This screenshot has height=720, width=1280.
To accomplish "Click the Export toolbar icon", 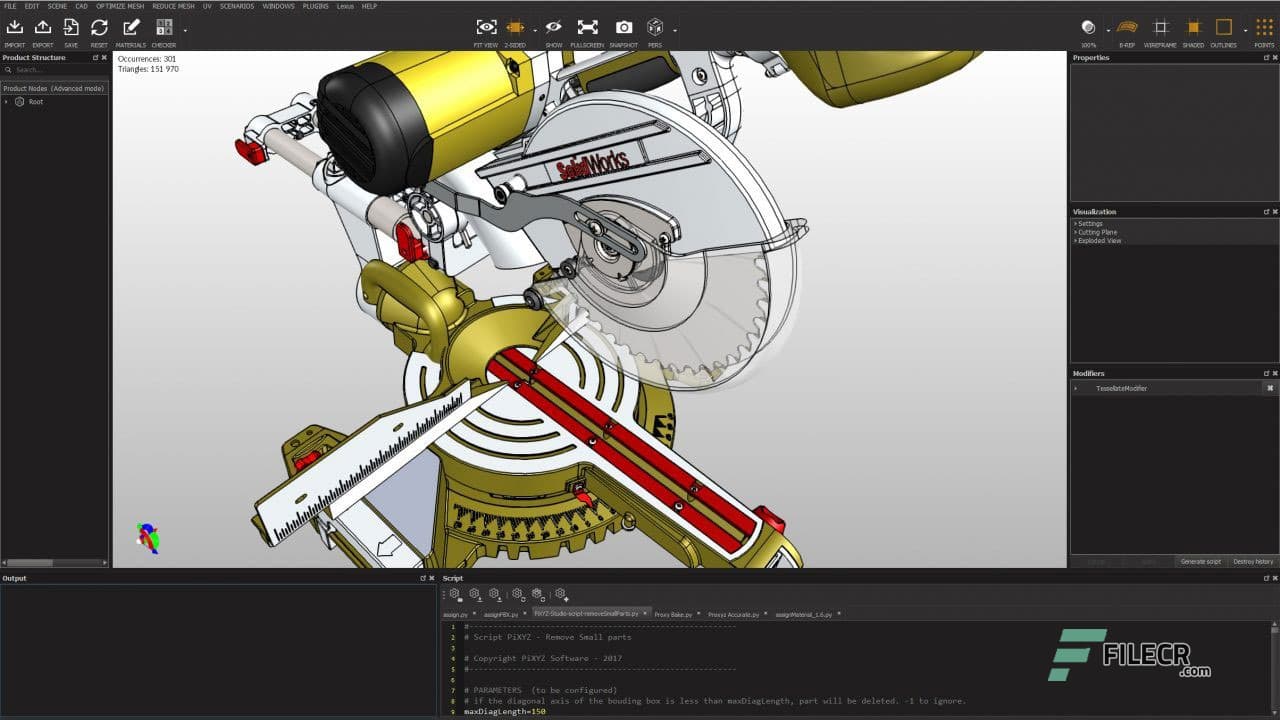I will (x=43, y=29).
